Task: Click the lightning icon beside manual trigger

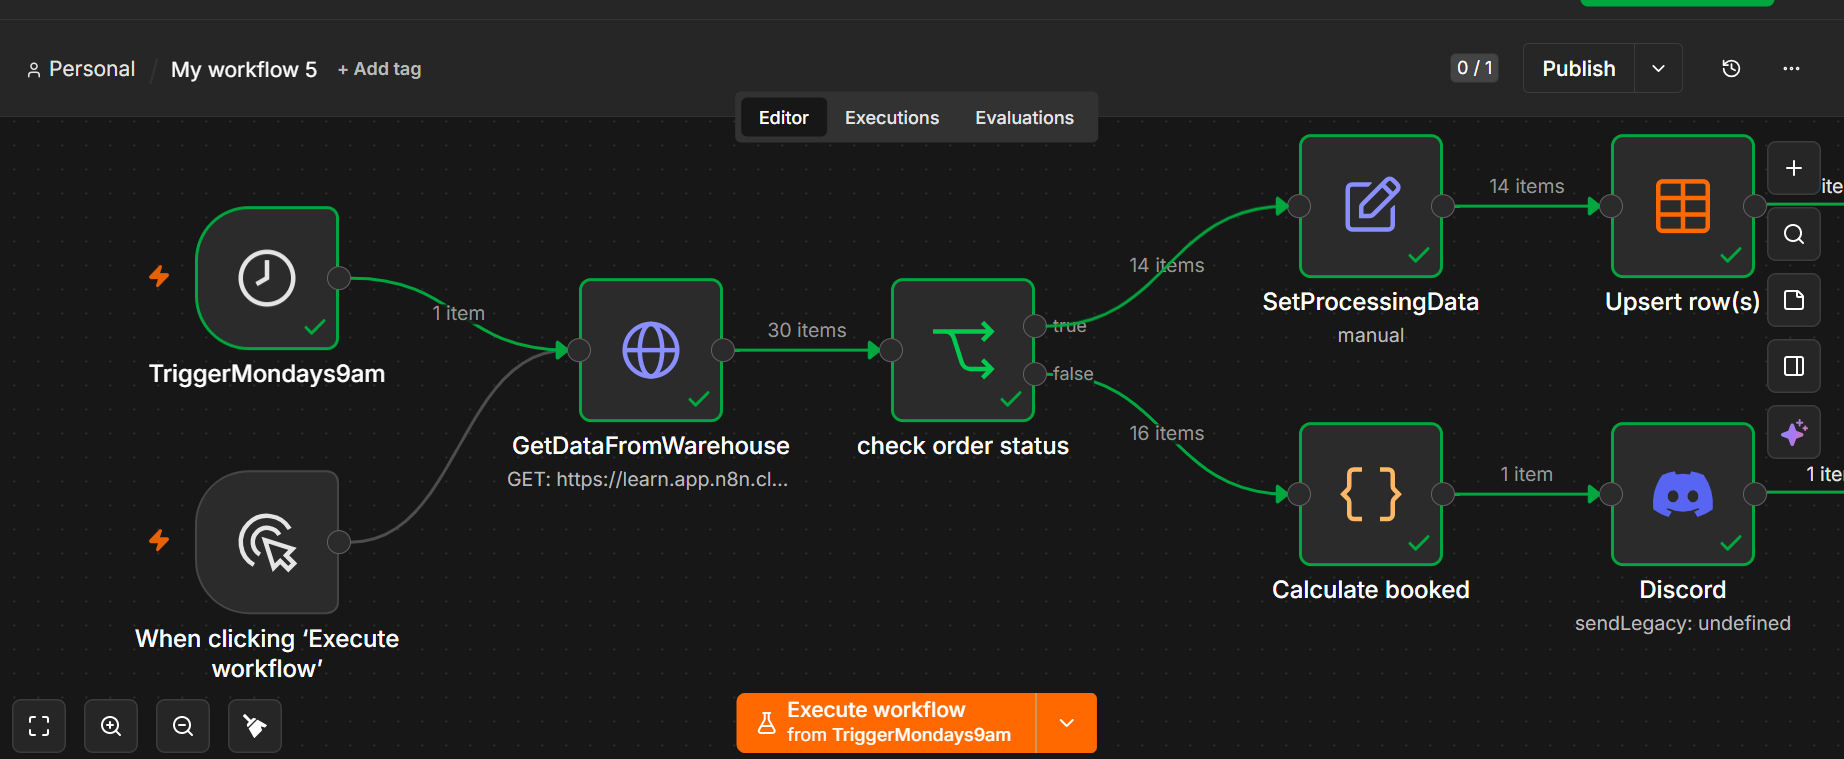Action: pyautogui.click(x=159, y=540)
